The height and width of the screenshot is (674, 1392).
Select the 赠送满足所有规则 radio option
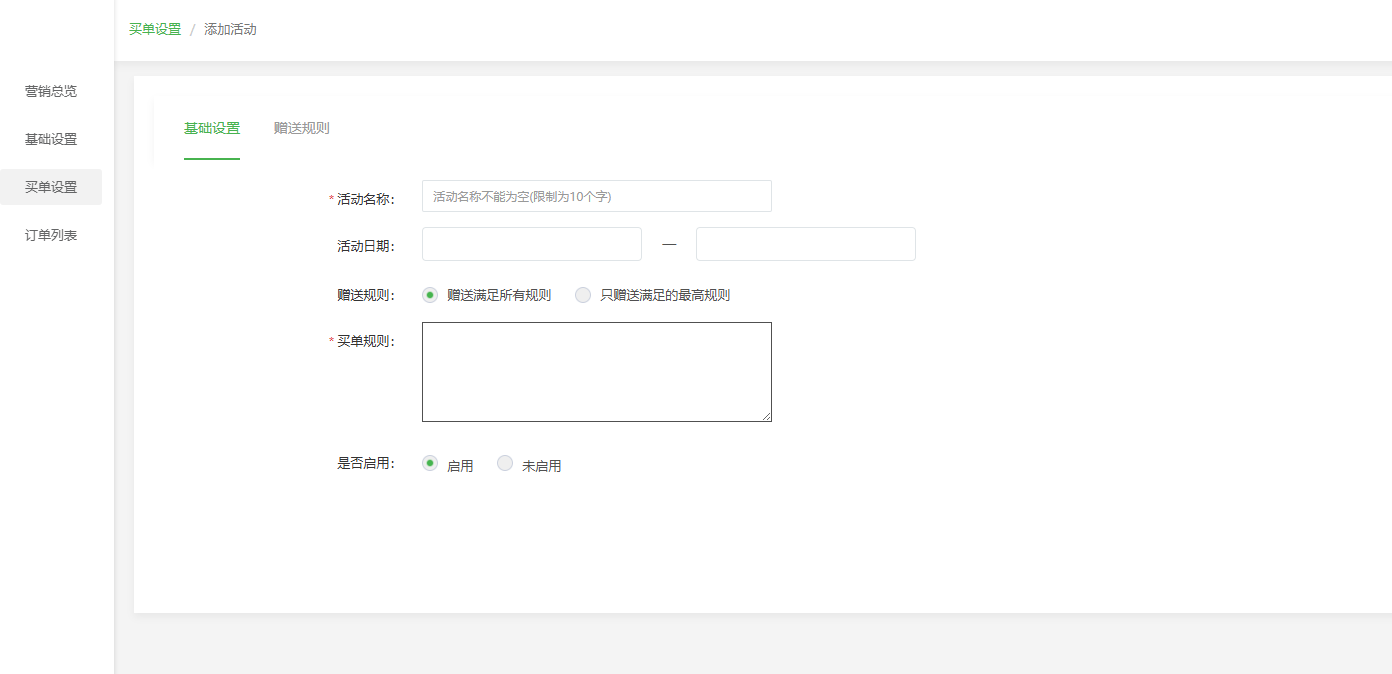tap(430, 295)
